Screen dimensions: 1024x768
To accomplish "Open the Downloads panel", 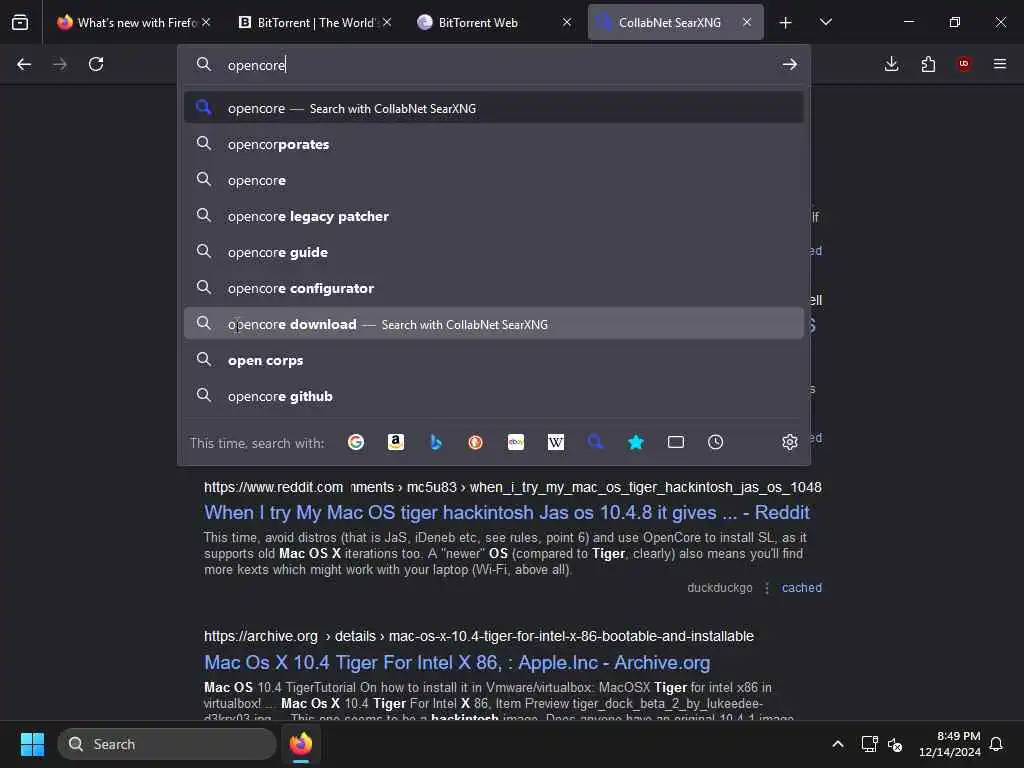I will point(891,64).
